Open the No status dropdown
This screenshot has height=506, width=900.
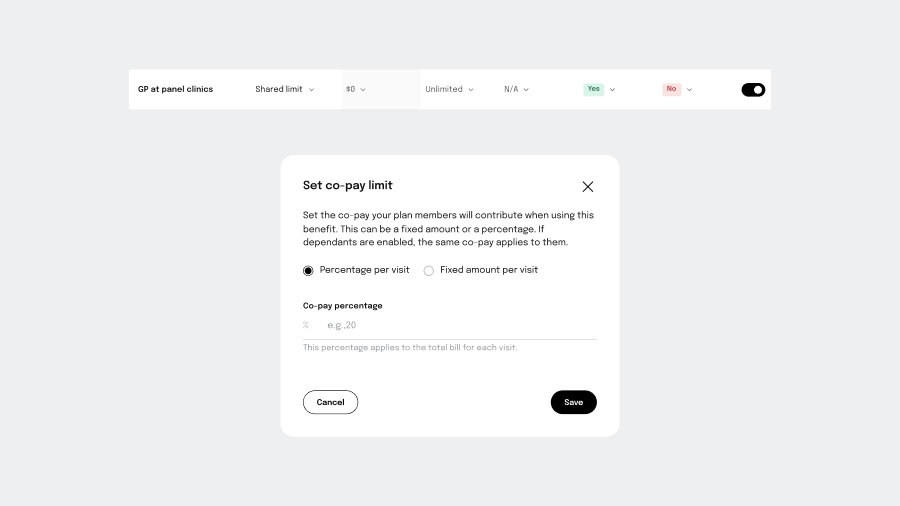[689, 89]
